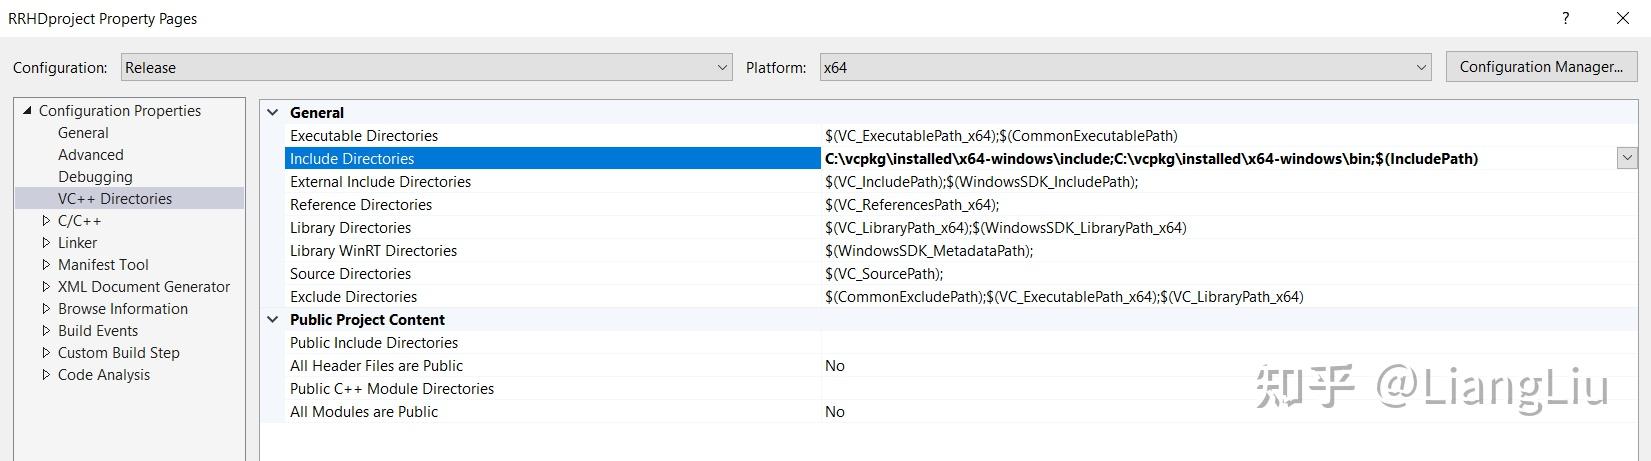This screenshot has width=1651, height=461.
Task: Expand the Manifest Tool node
Action: pos(46,265)
